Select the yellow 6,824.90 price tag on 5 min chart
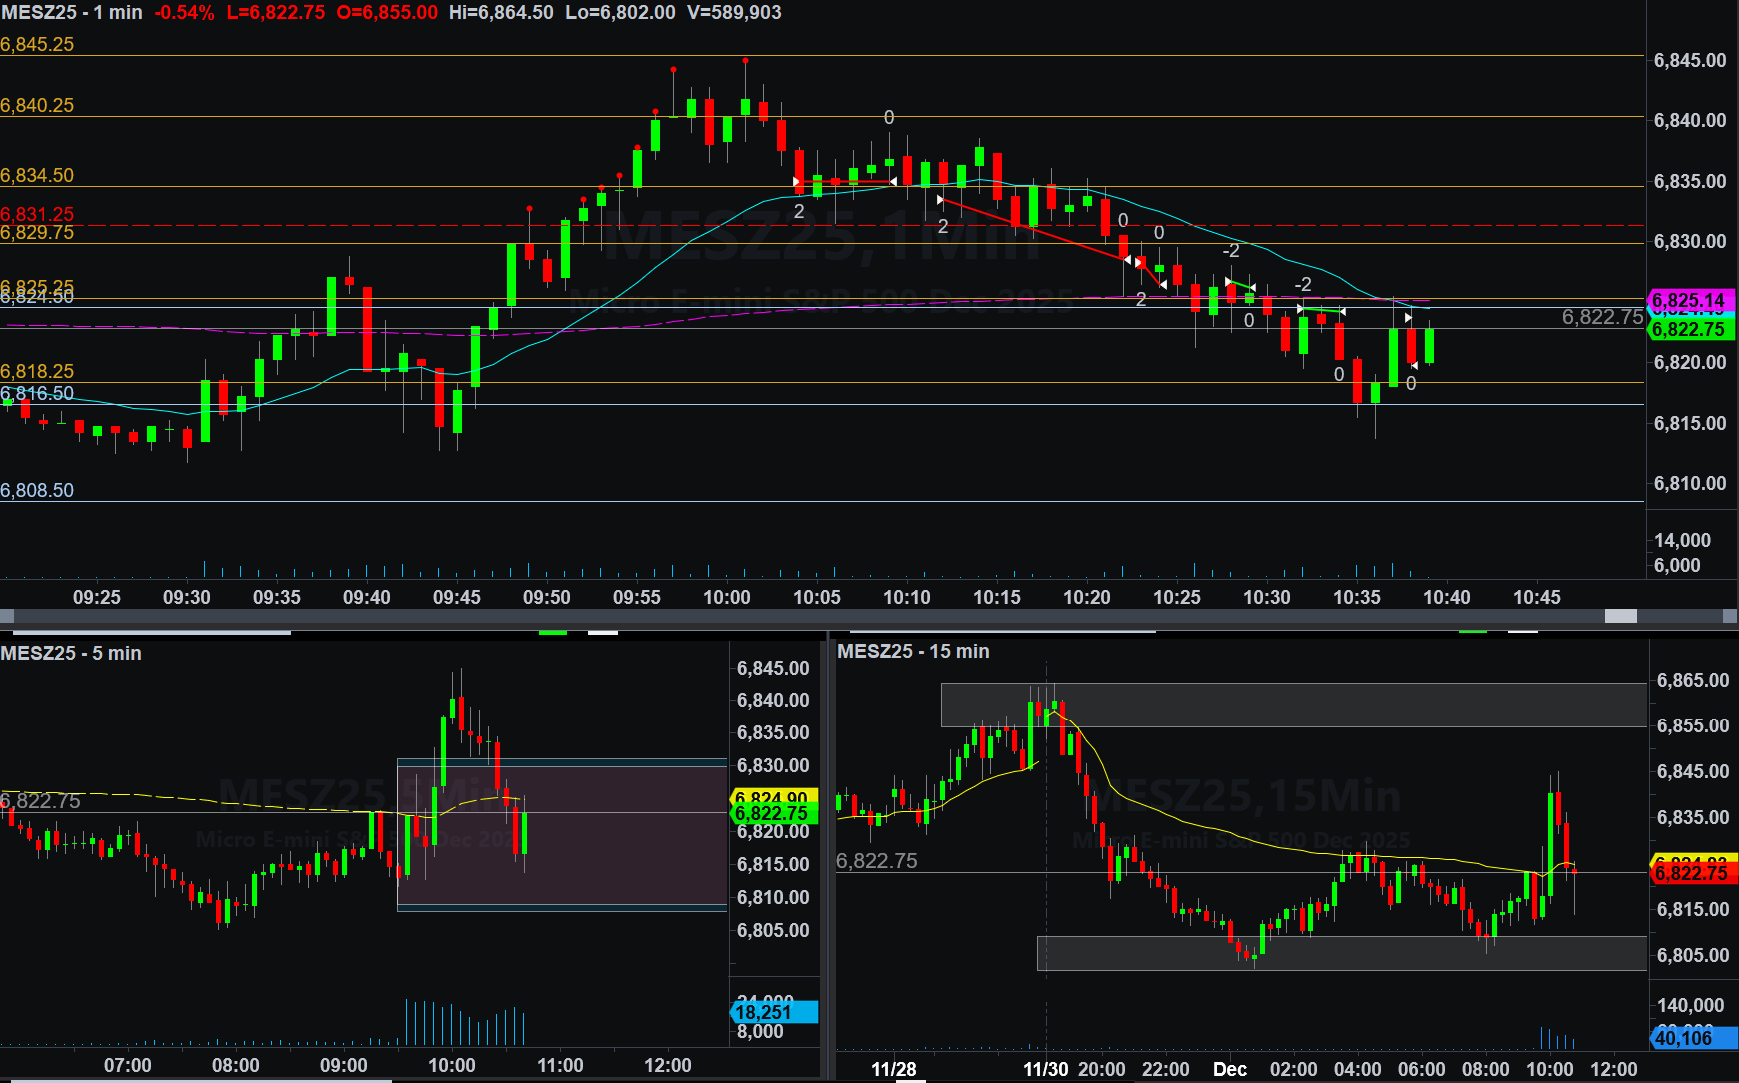This screenshot has height=1083, width=1739. tap(773, 797)
